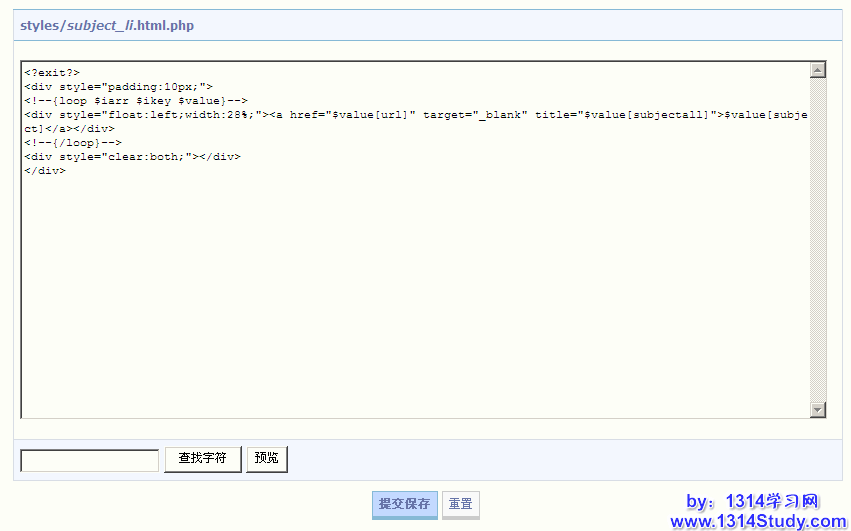Reset the form using the 重置 button
The image size is (851, 531).
coord(460,504)
